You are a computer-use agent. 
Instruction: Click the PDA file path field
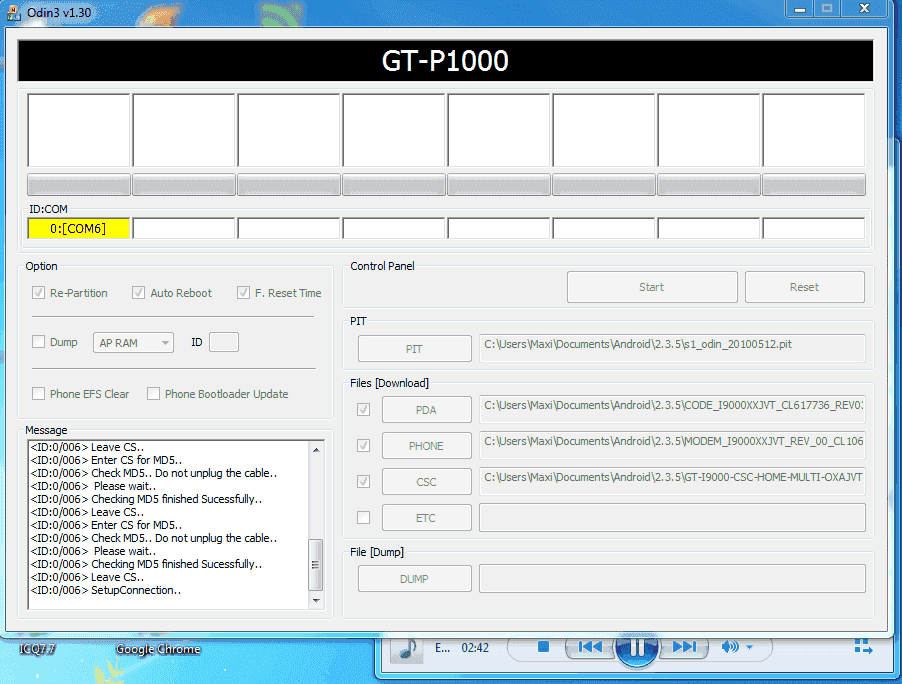672,410
